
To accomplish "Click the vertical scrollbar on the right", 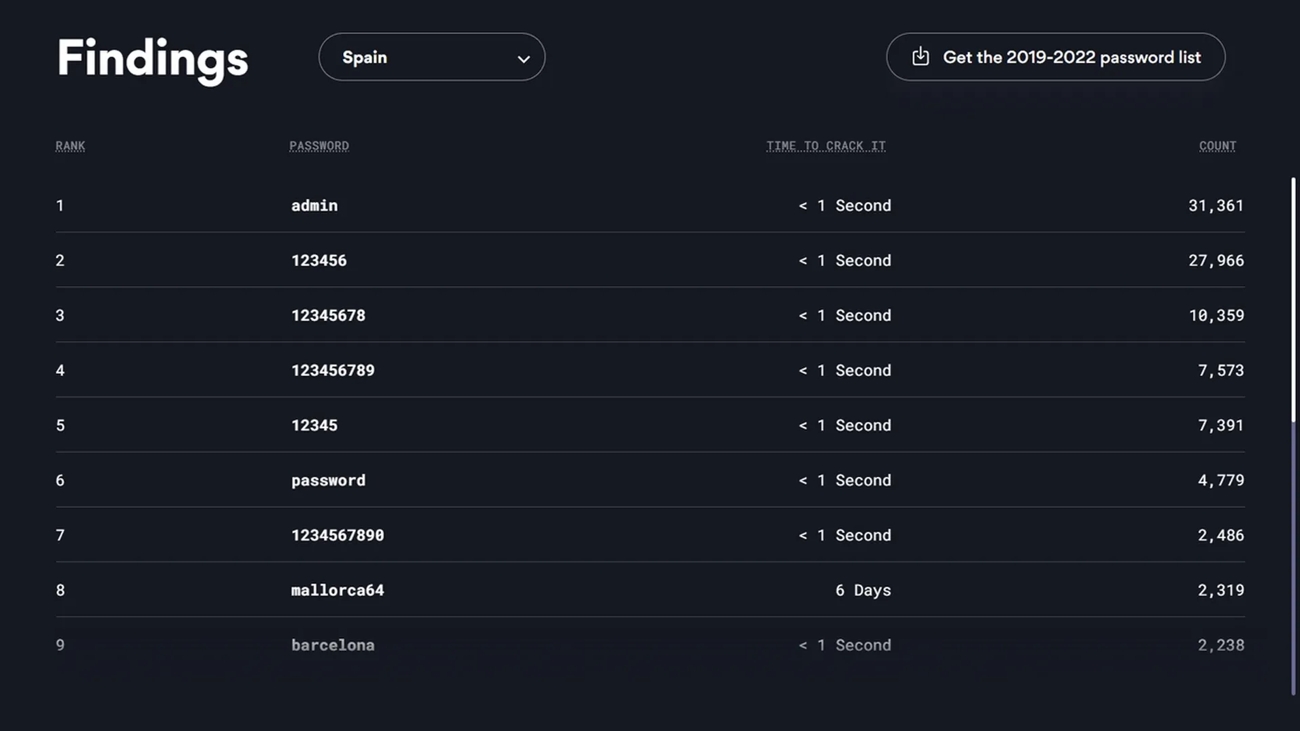I will click(x=1293, y=435).
